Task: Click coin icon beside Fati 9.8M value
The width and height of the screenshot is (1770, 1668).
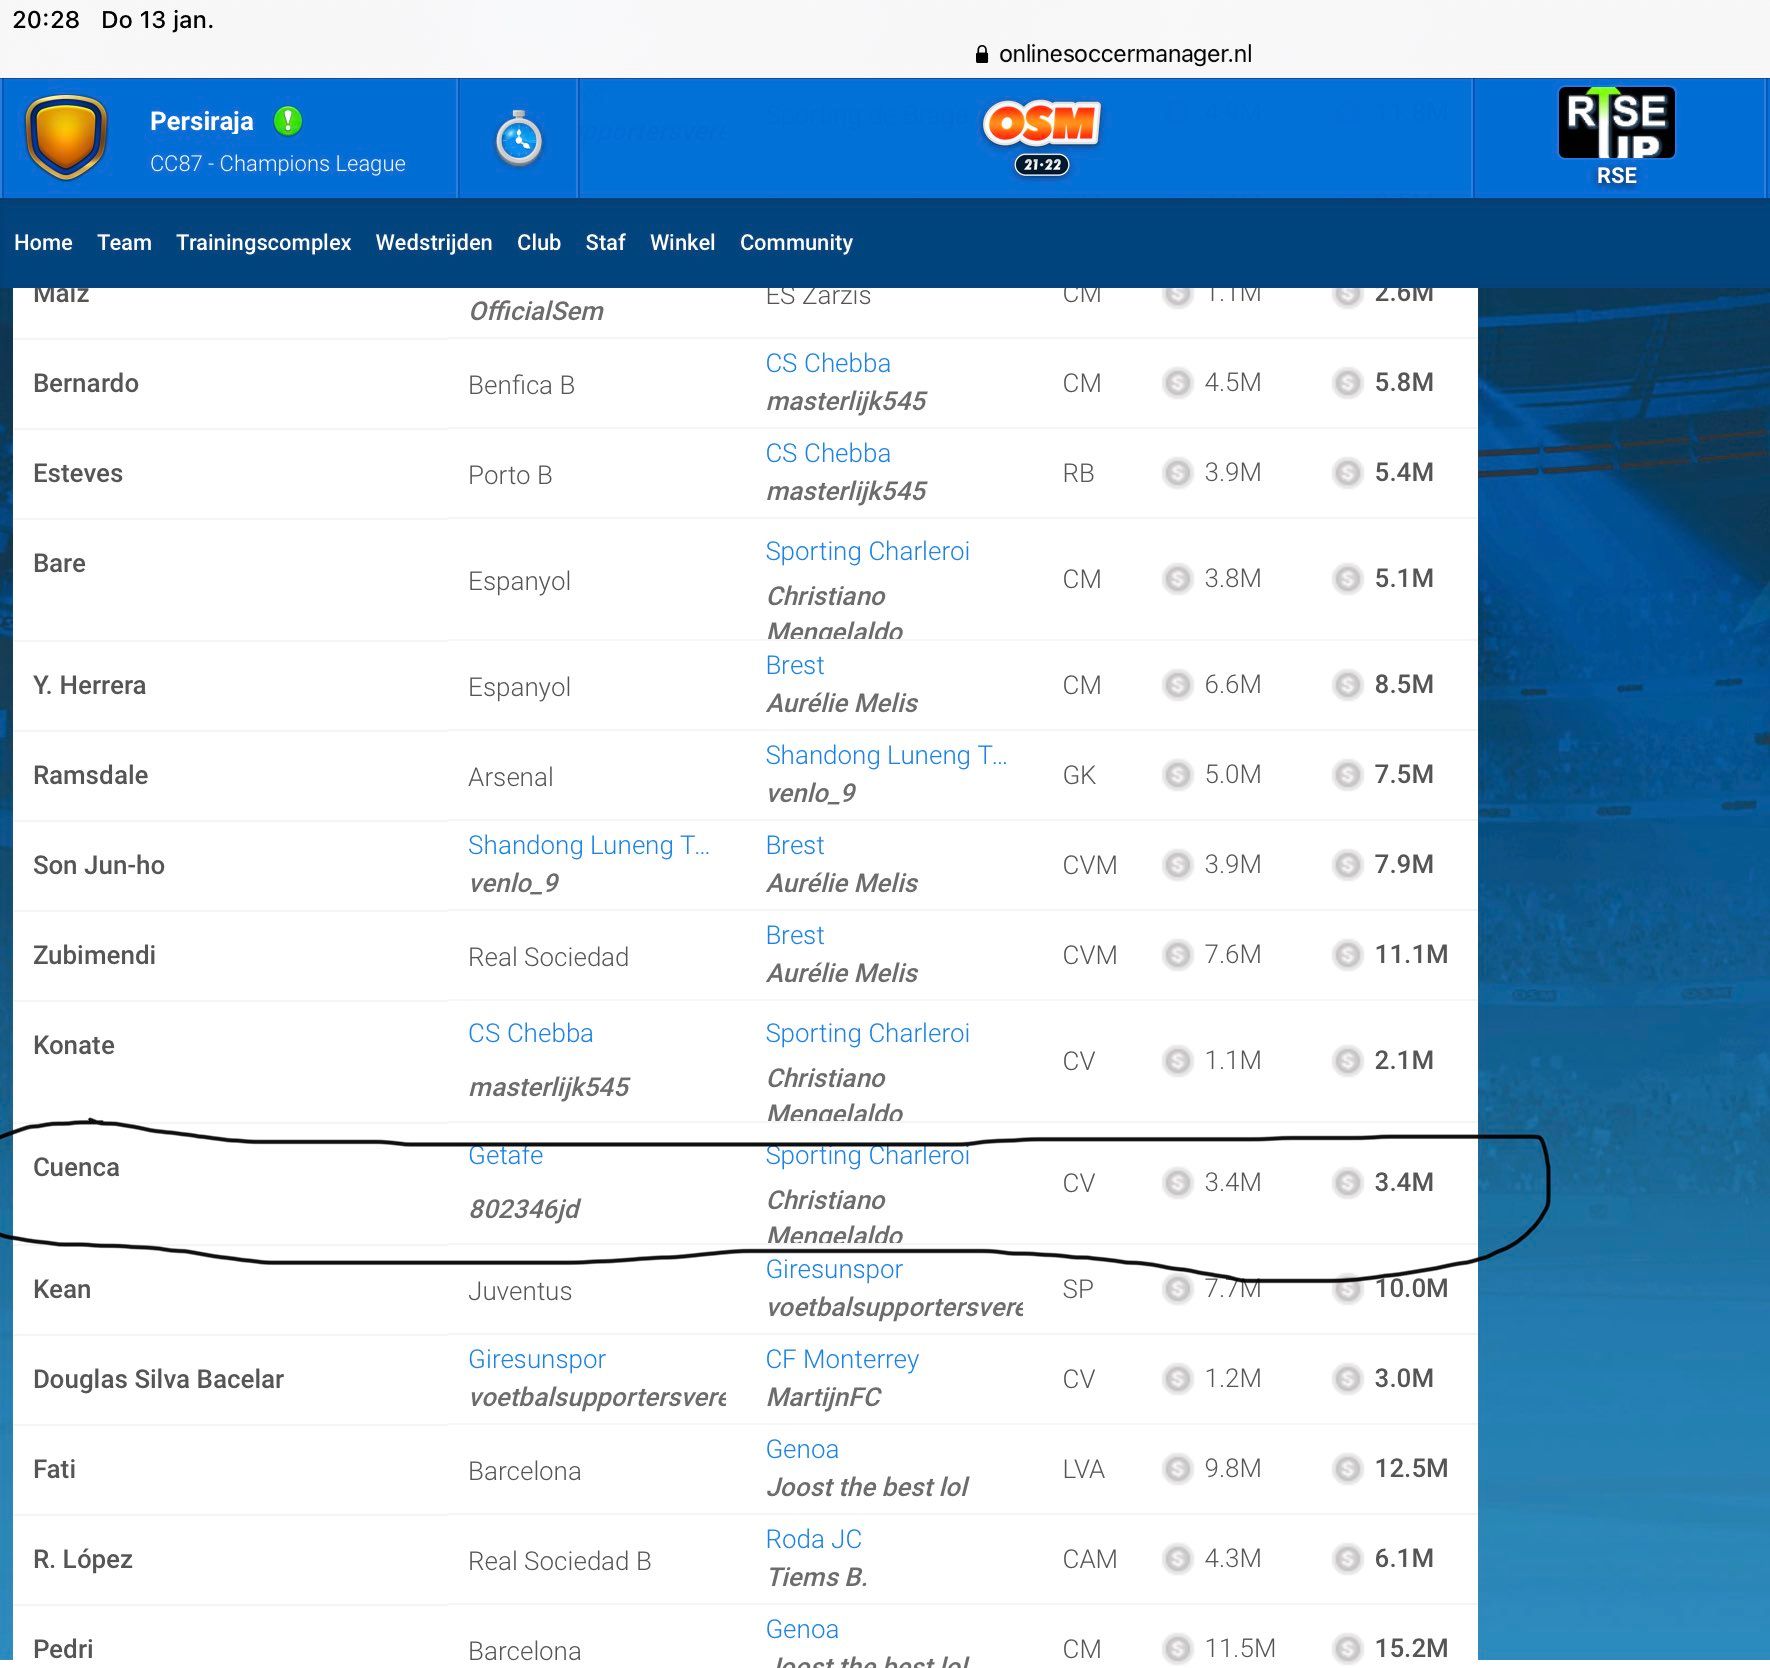Action: (x=1178, y=1469)
